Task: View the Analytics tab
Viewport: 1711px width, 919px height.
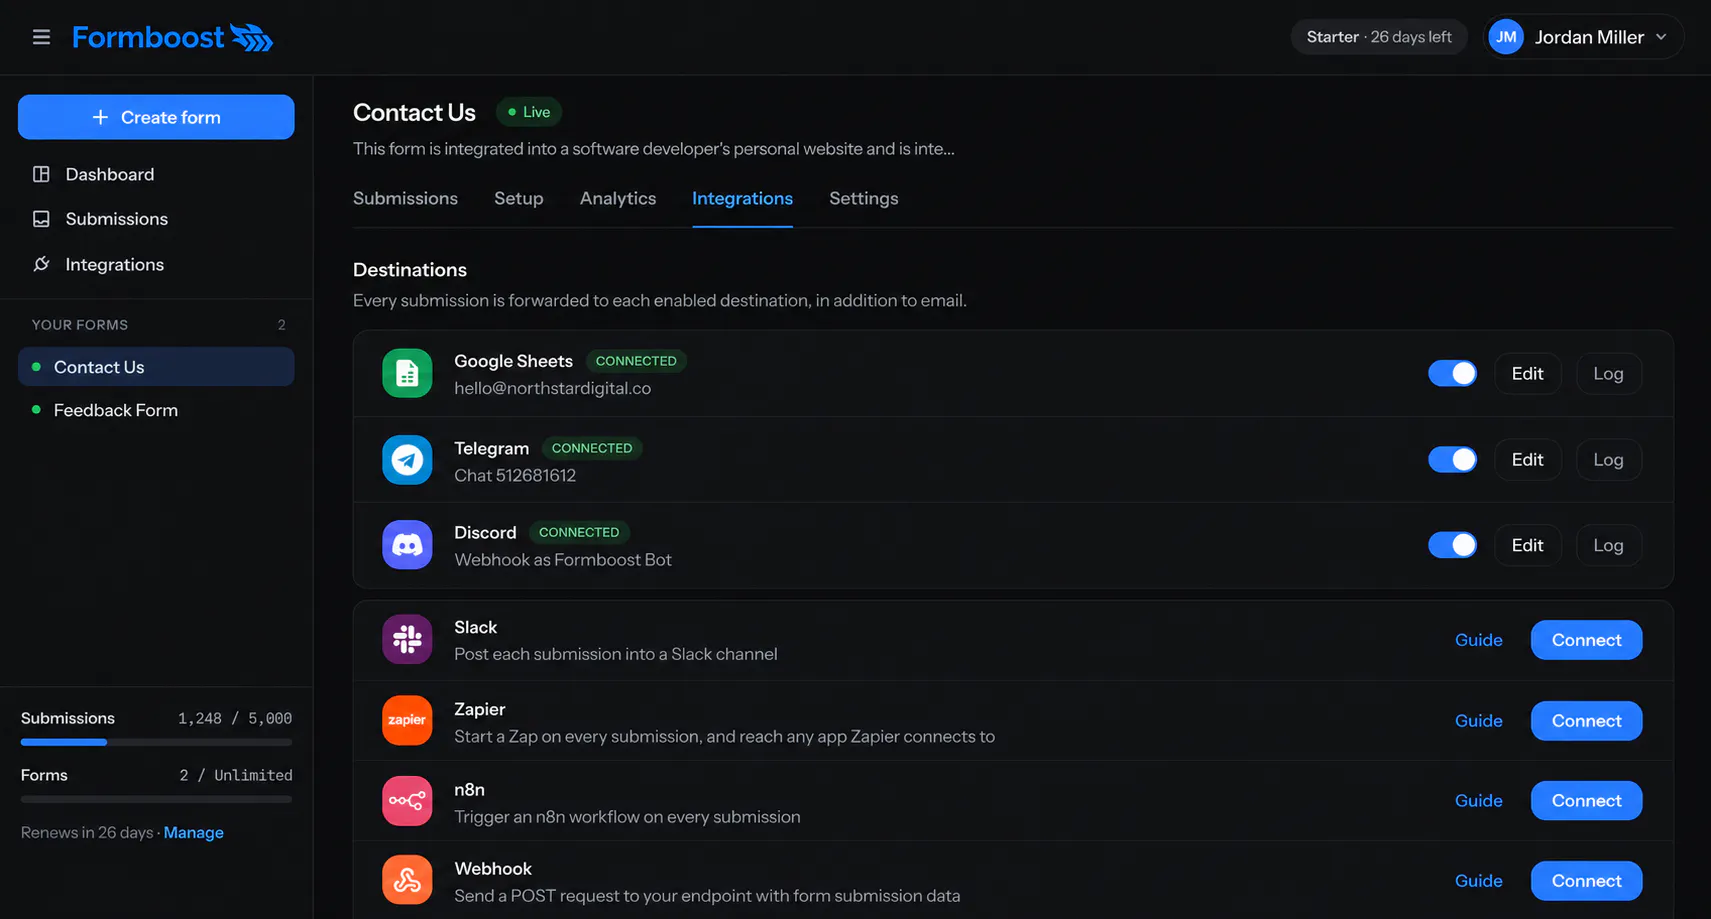Action: (x=618, y=198)
